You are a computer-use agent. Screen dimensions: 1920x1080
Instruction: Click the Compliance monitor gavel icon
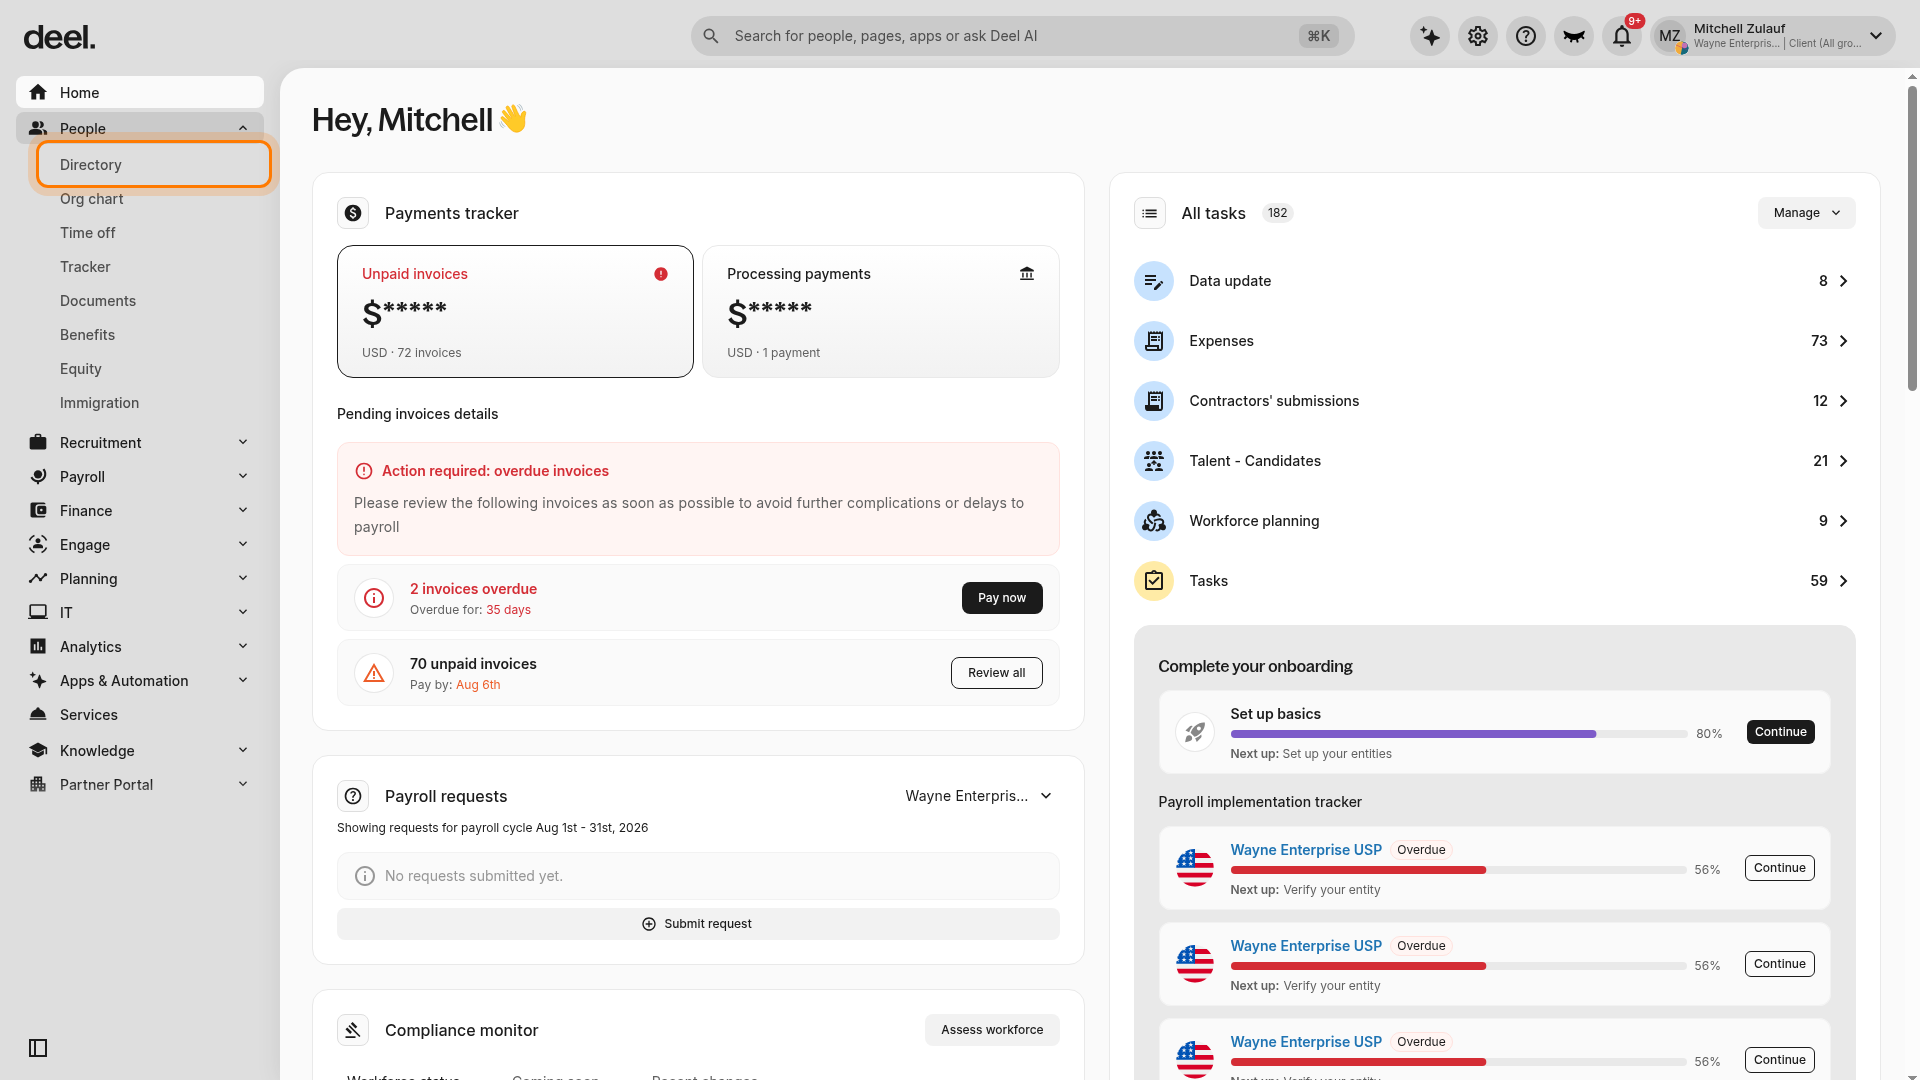353,1030
